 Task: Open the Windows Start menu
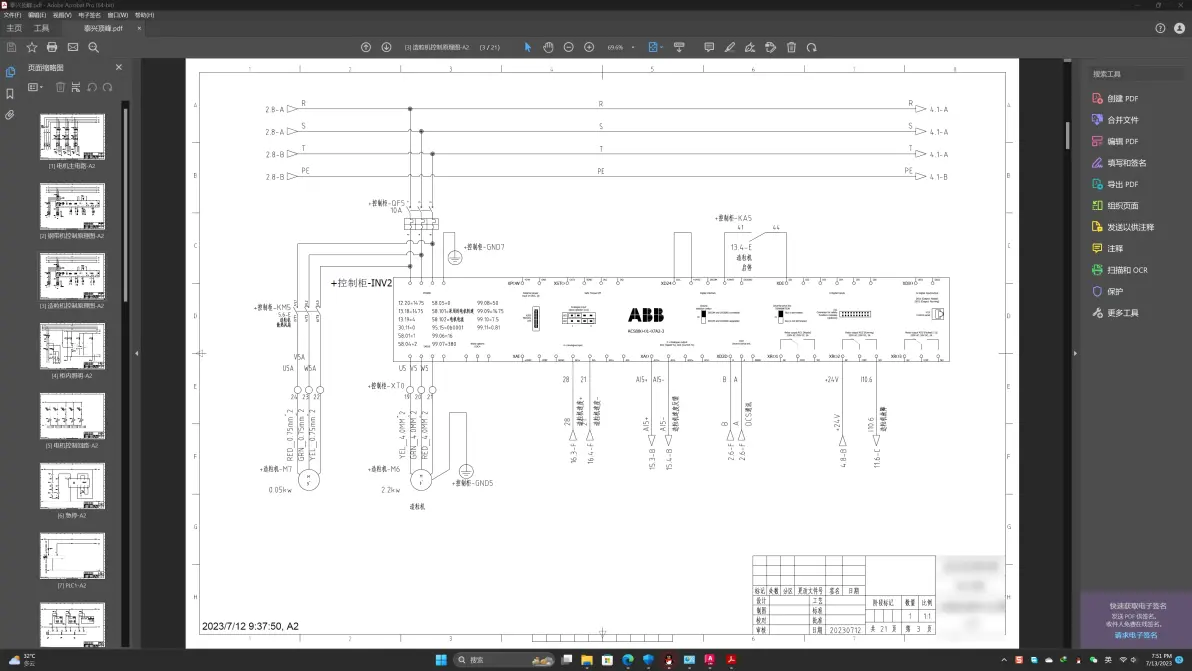point(441,660)
